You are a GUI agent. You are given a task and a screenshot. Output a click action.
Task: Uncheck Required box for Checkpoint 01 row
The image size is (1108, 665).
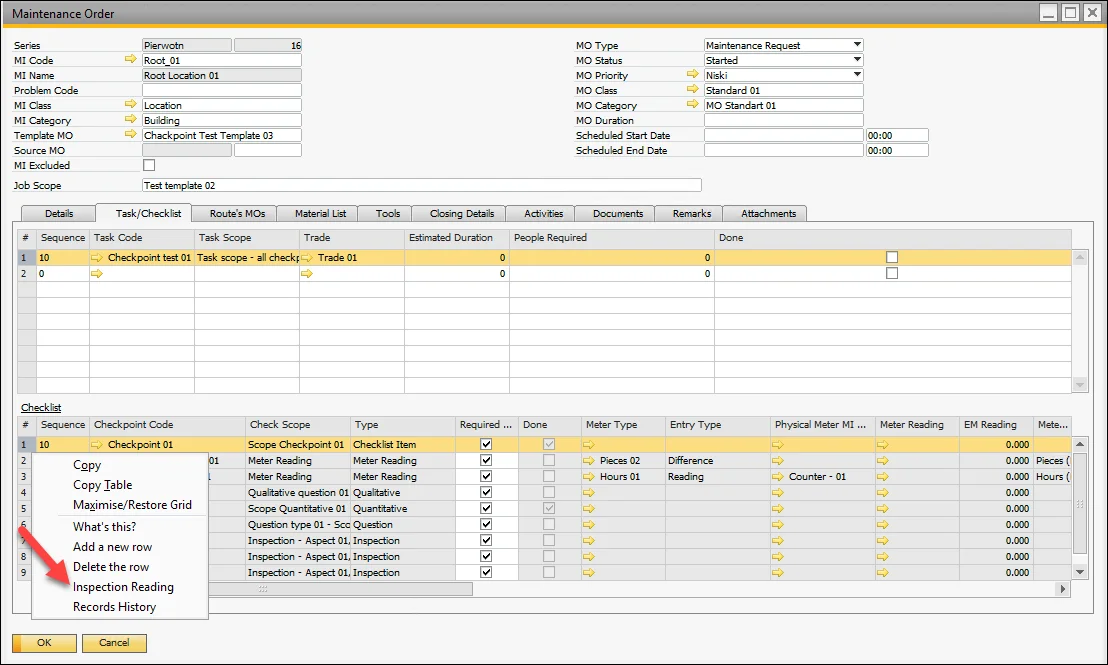tap(486, 445)
